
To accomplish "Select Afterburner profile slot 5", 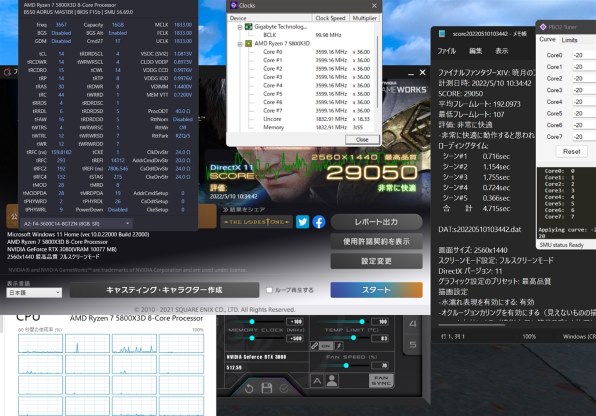I will click(413, 345).
